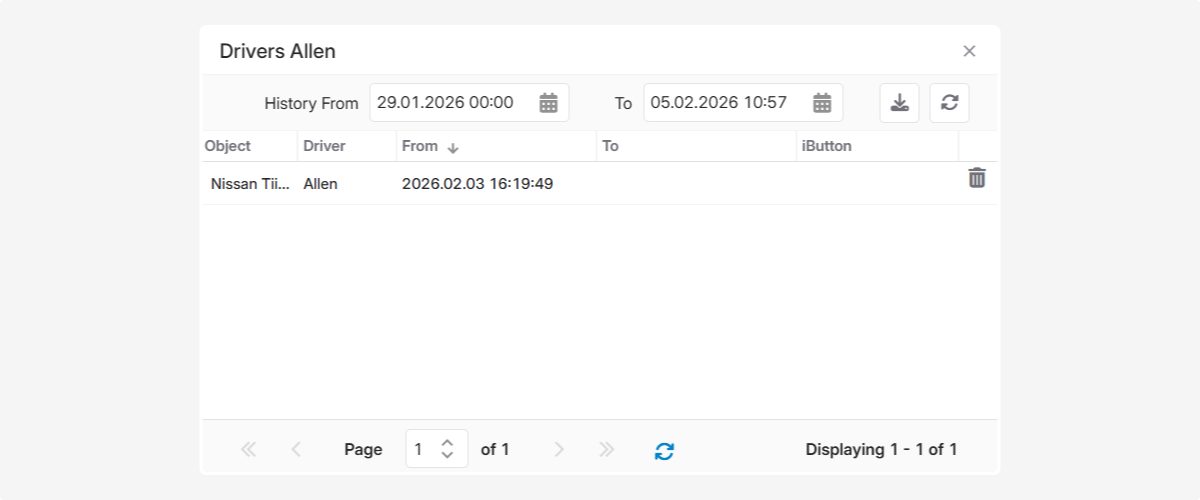The width and height of the screenshot is (1200, 500).
Task: Increase page number with spinner up arrow
Action: point(447,442)
